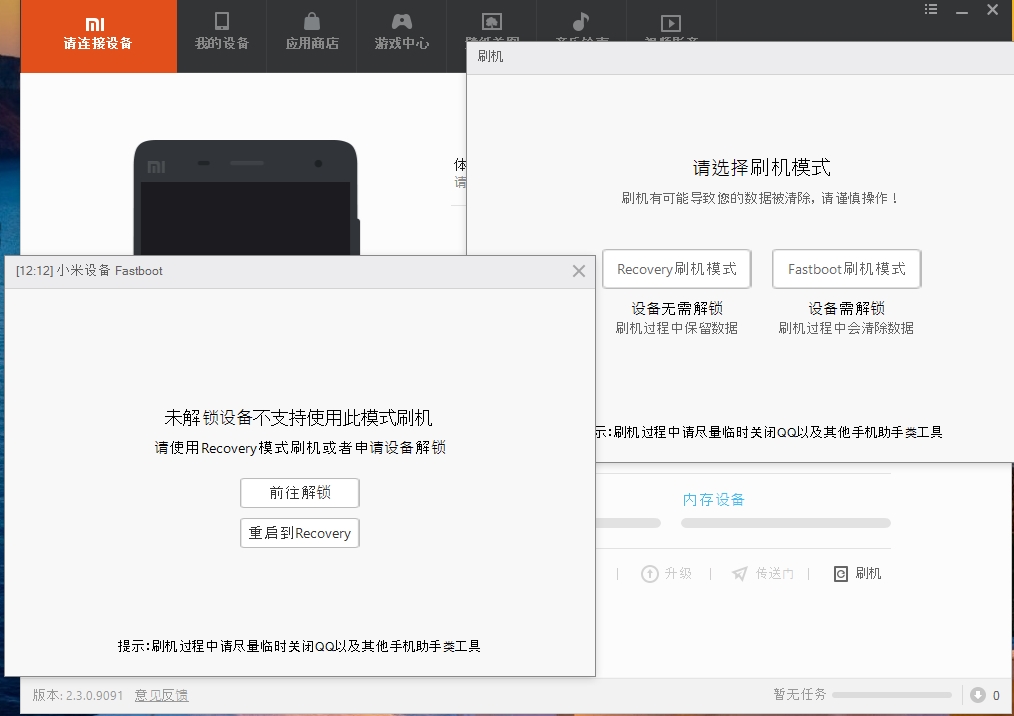Open the 游戏中心 game center tab

[x=402, y=33]
